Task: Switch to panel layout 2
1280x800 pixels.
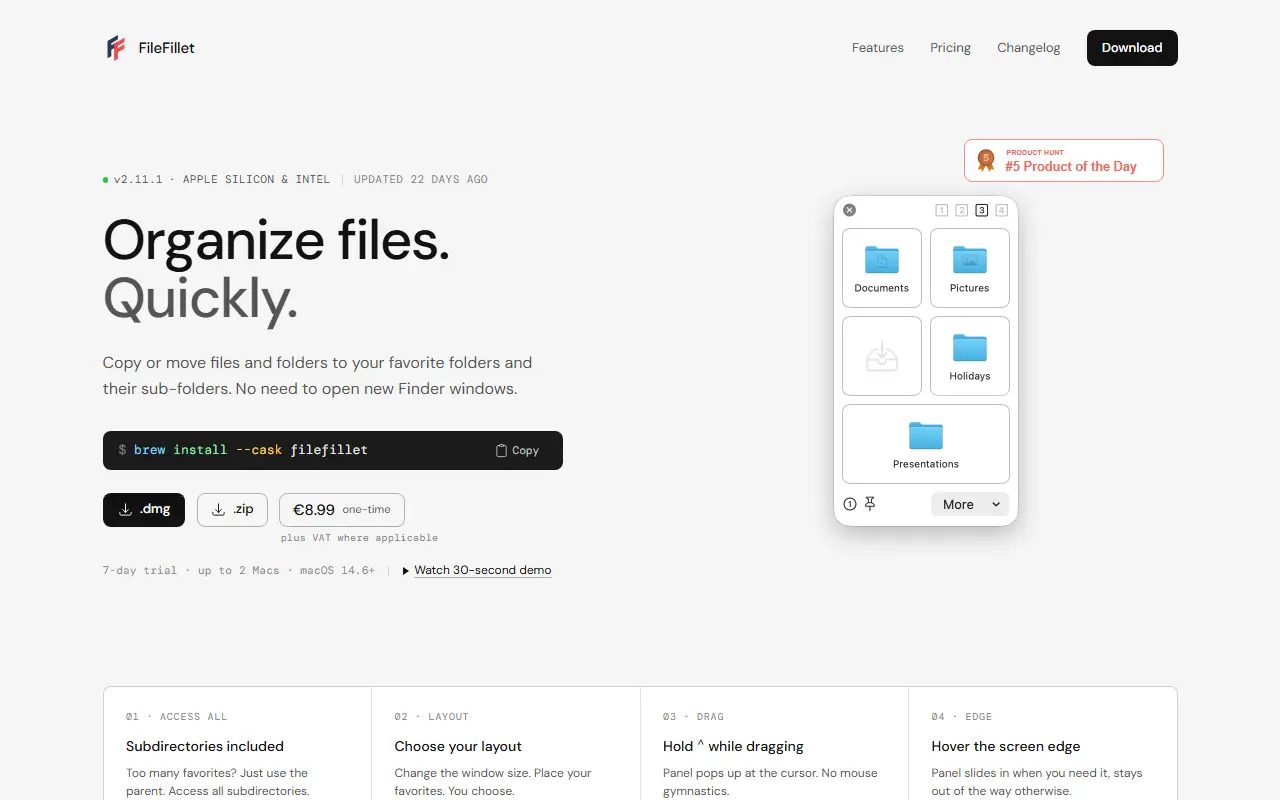Action: pyautogui.click(x=961, y=210)
